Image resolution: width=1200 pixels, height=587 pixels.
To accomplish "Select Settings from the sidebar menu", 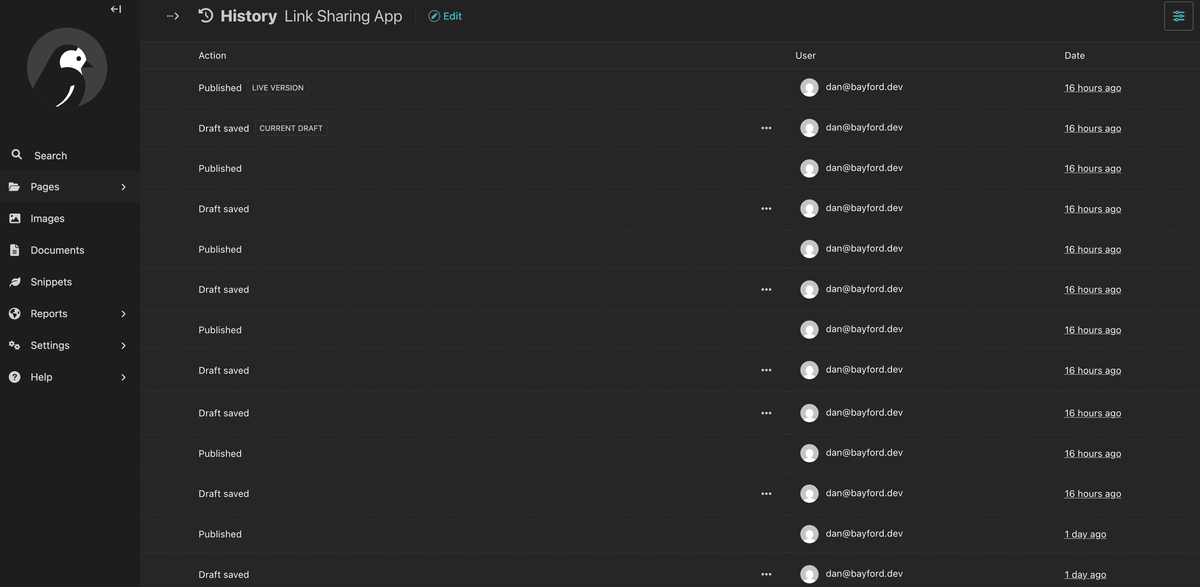I will 48,345.
